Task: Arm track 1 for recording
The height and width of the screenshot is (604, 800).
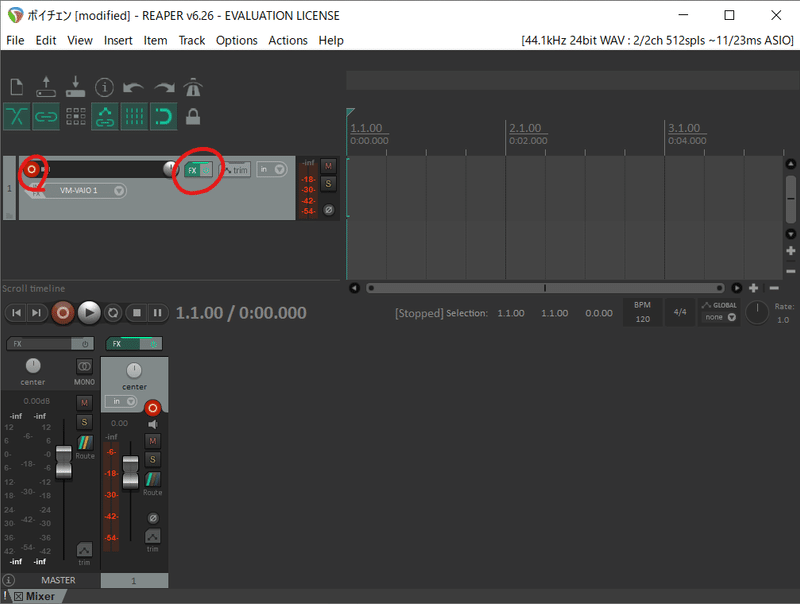Action: (x=32, y=169)
